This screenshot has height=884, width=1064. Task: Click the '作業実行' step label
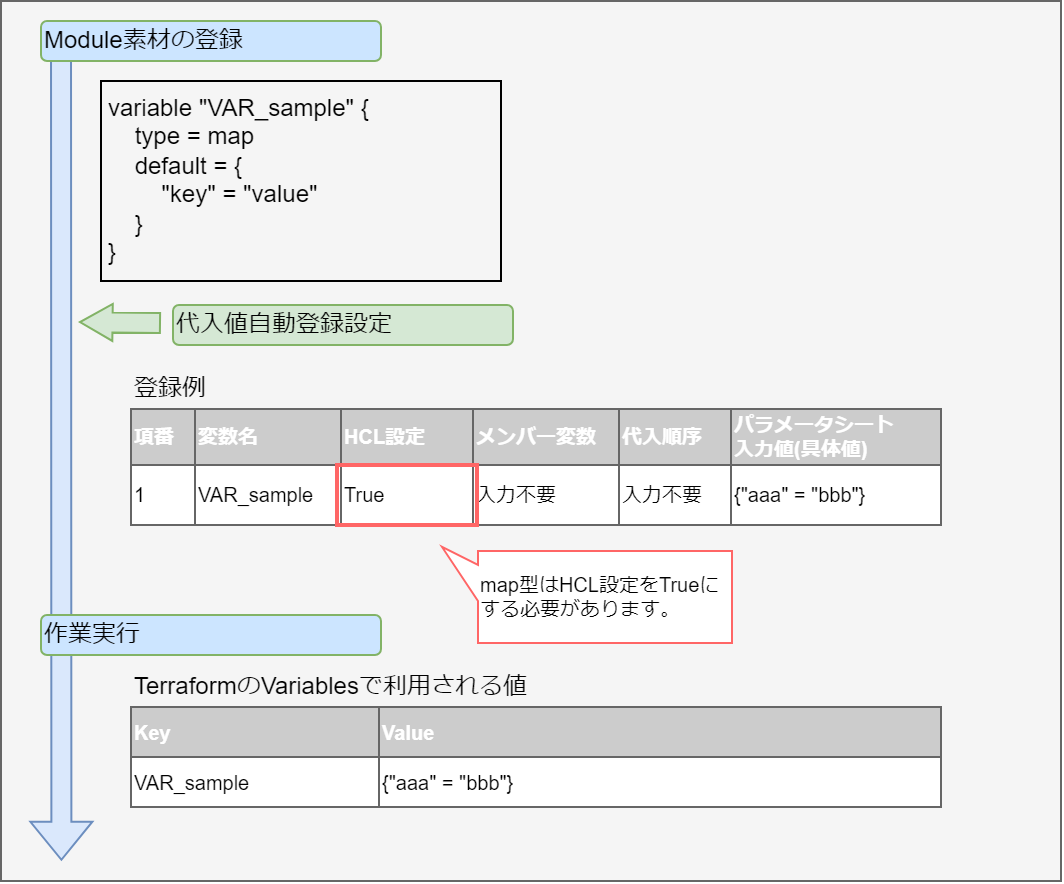click(211, 634)
